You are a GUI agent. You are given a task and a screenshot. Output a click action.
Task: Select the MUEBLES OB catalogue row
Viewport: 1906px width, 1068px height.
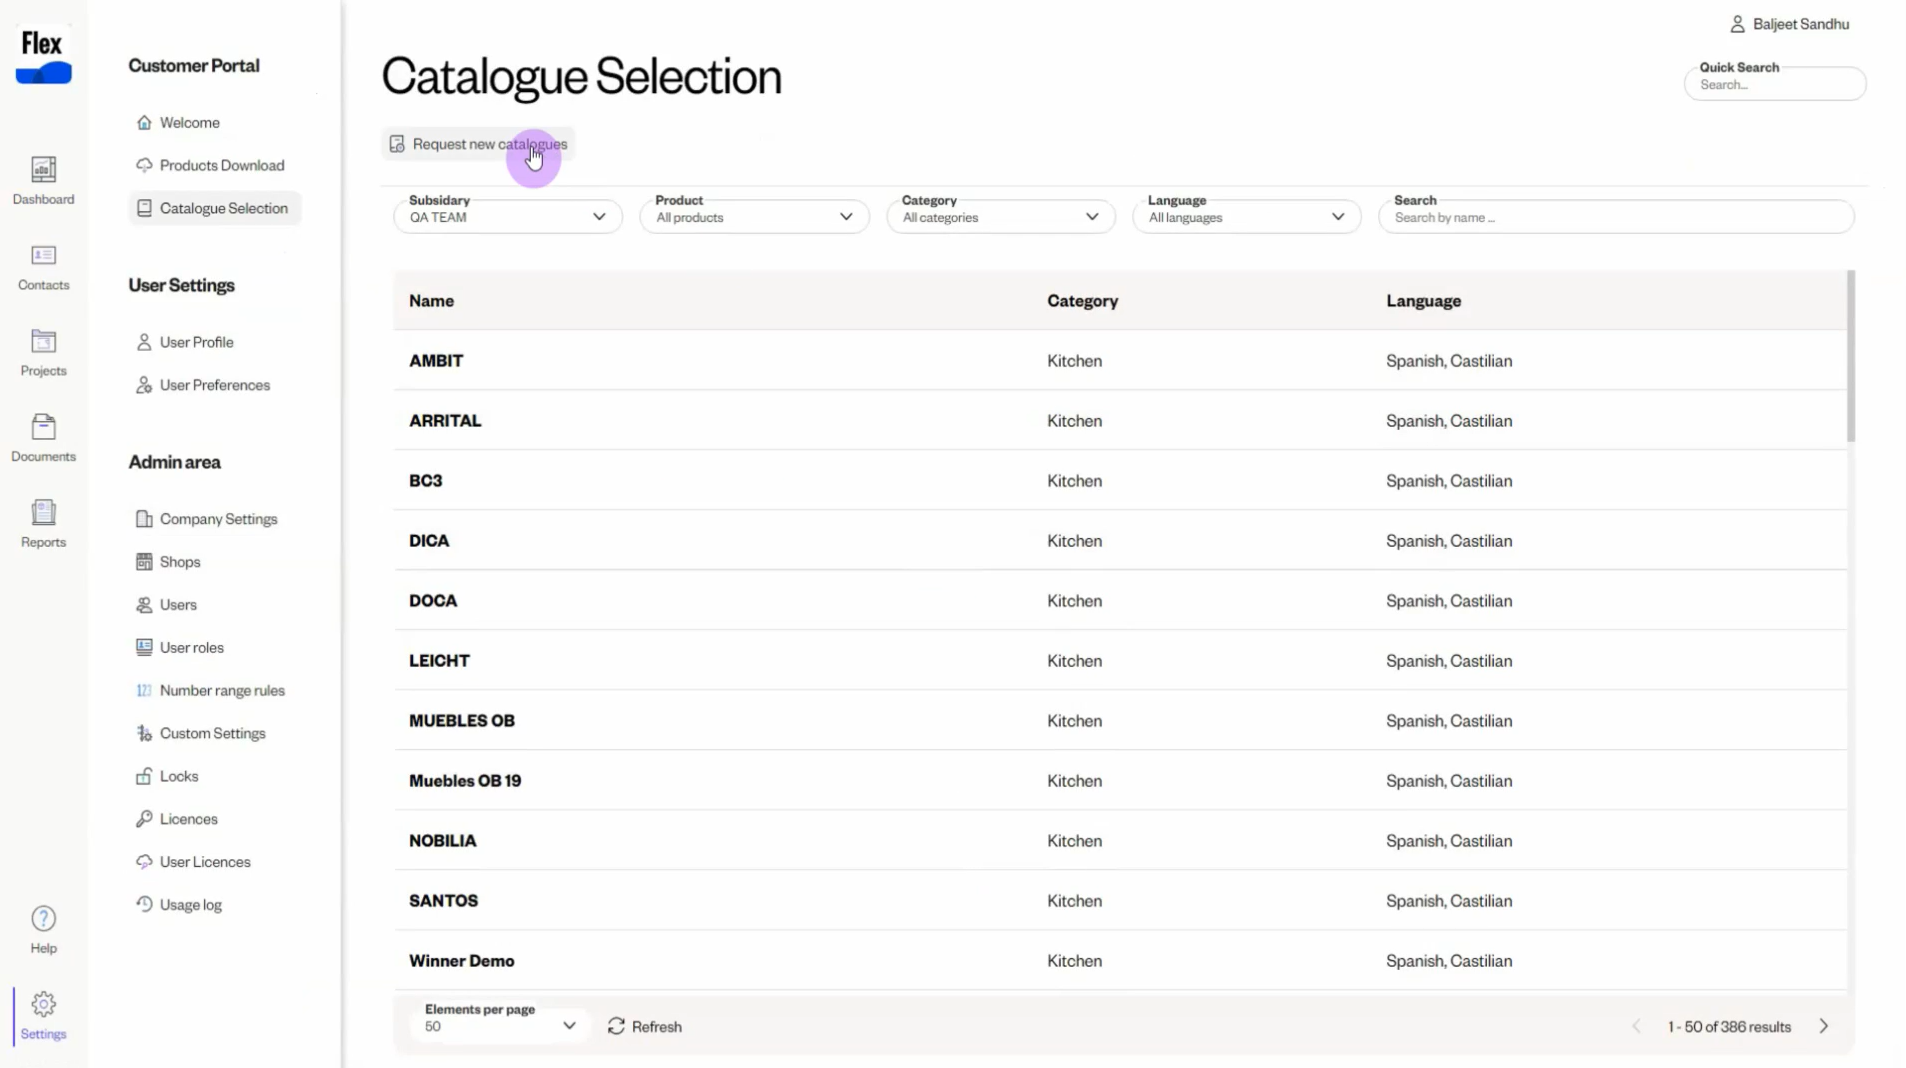click(1120, 721)
